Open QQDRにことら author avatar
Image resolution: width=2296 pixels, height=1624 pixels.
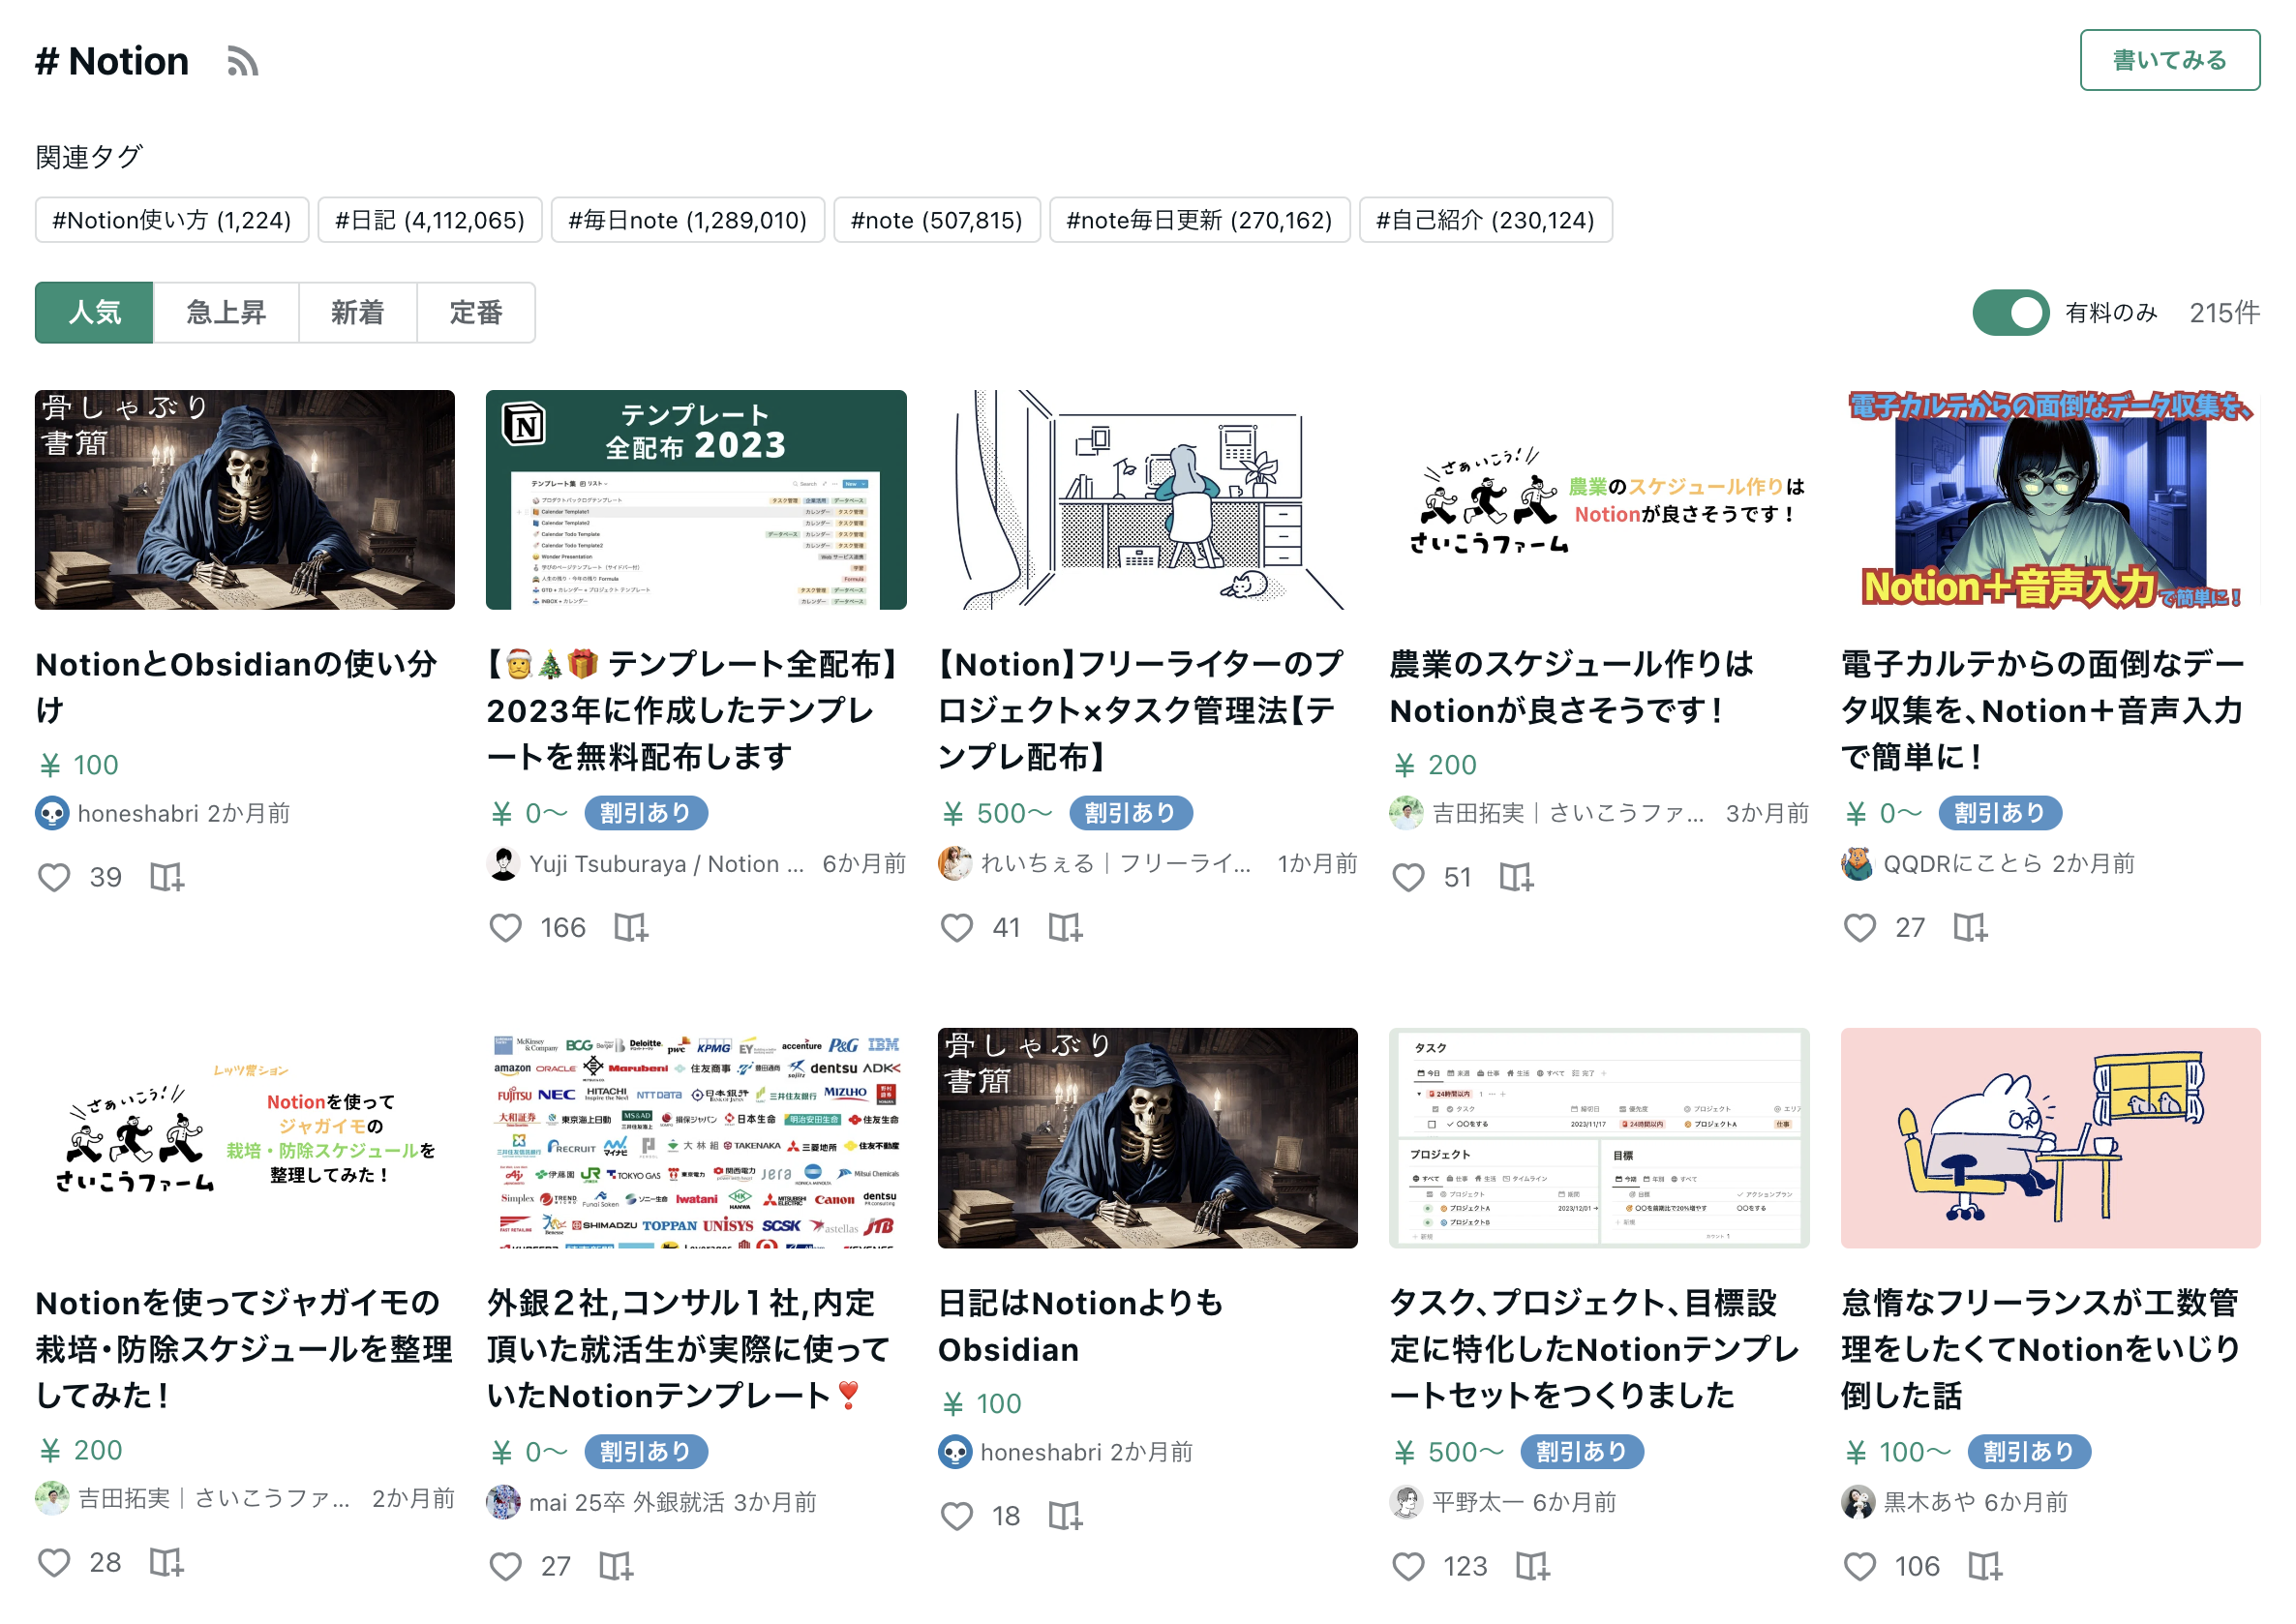click(x=1857, y=863)
